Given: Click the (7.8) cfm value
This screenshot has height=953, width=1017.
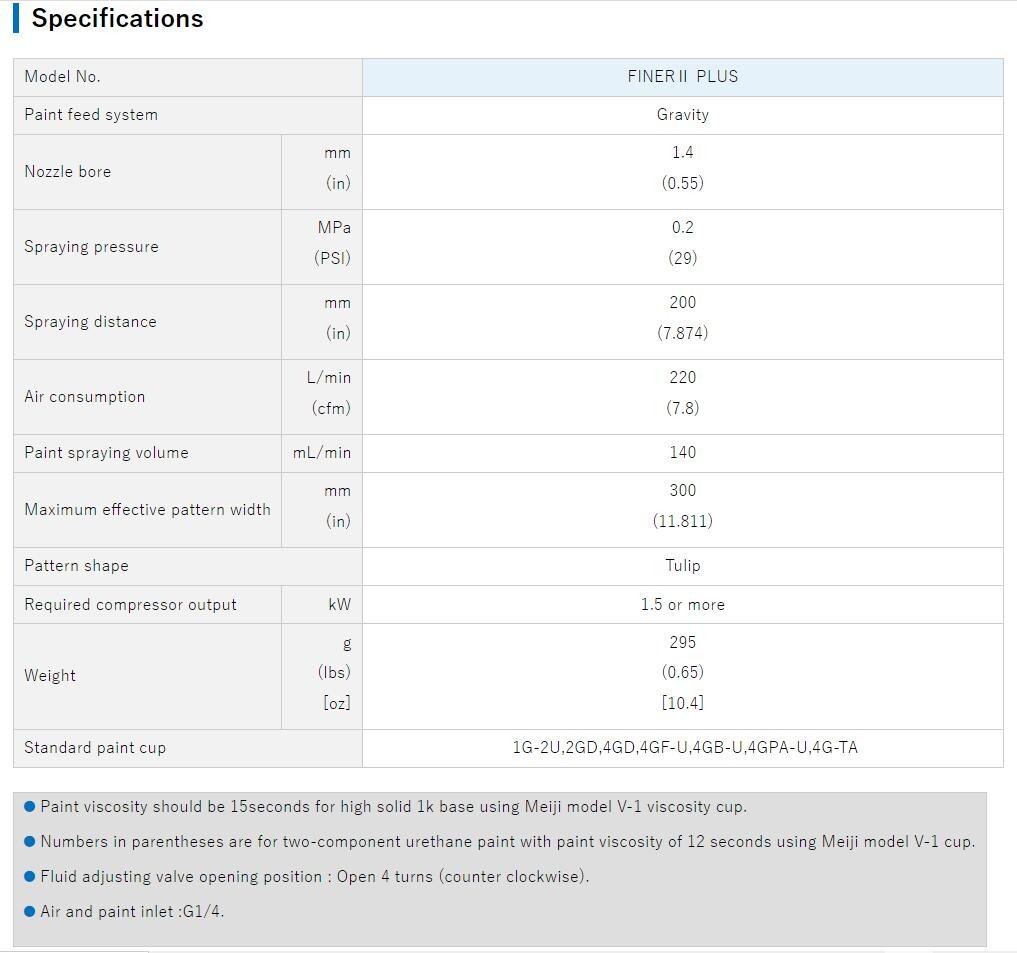Looking at the screenshot, I should [682, 408].
